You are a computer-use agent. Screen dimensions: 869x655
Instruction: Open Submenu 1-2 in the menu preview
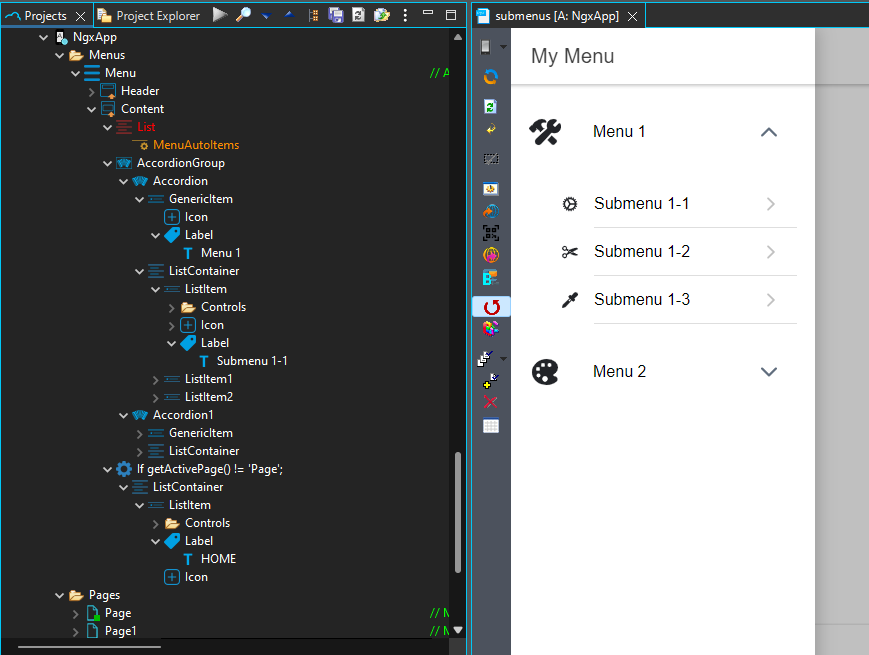pos(641,252)
